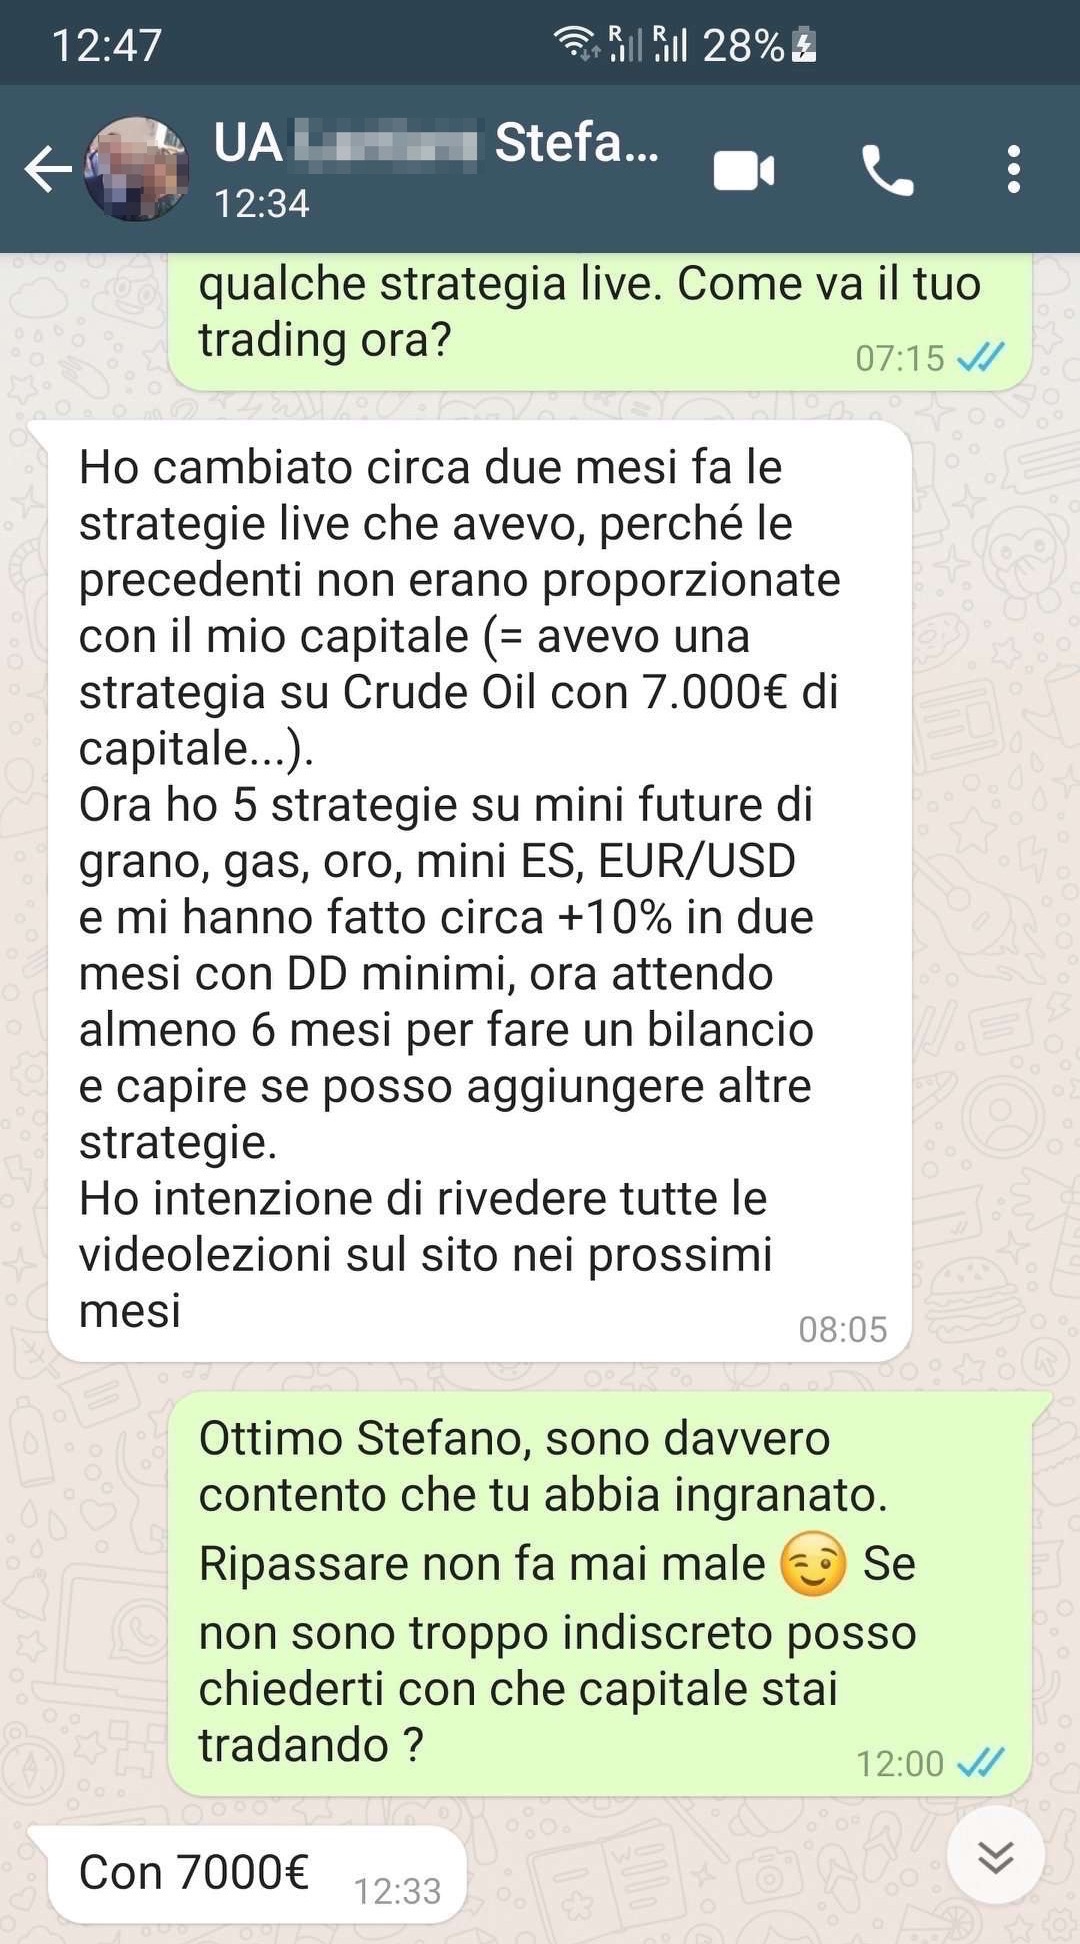Tap the Wi-Fi icon in status bar
The height and width of the screenshot is (1944, 1080).
point(577,44)
